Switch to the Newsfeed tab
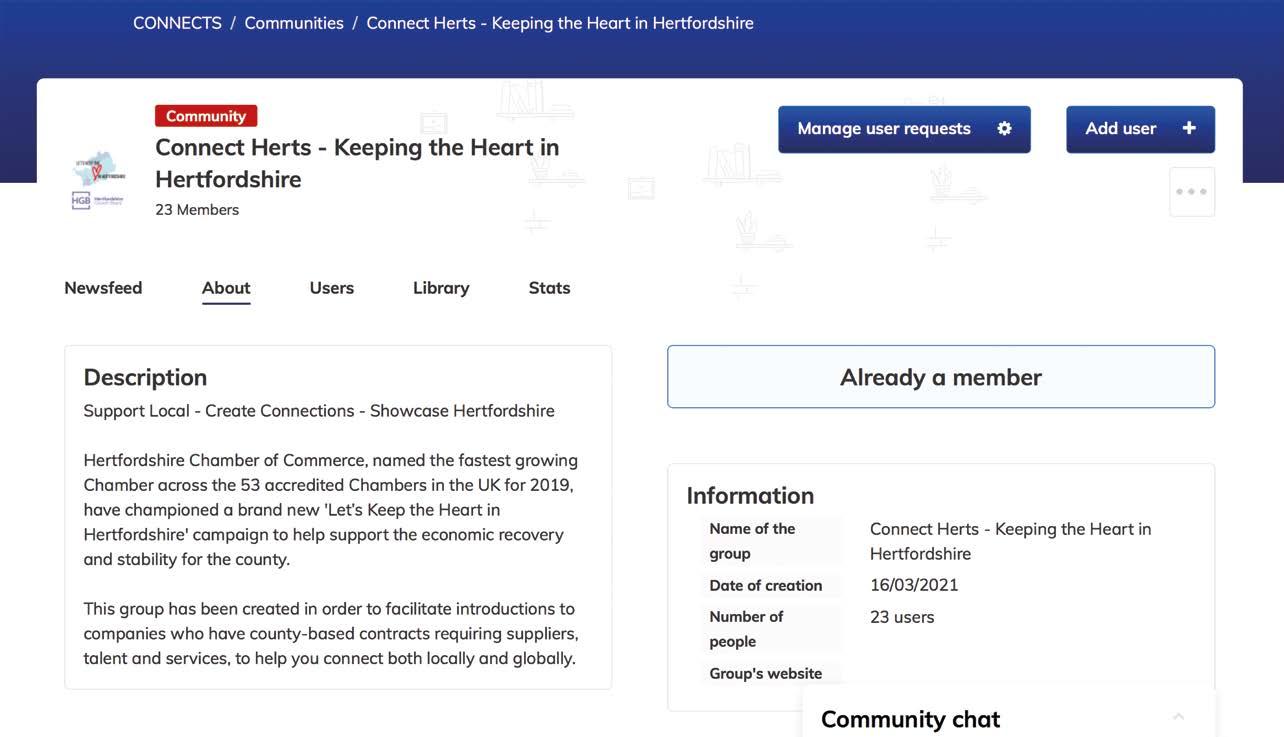Screen dimensions: 1284x737 pos(103,288)
